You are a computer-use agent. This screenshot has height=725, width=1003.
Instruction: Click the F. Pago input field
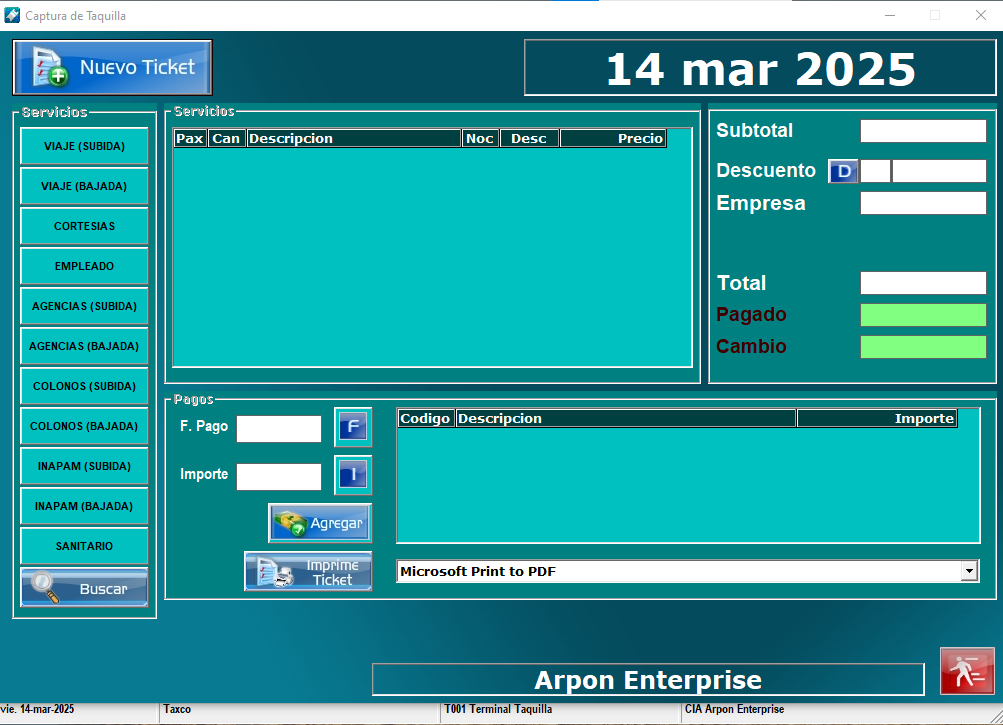(278, 429)
